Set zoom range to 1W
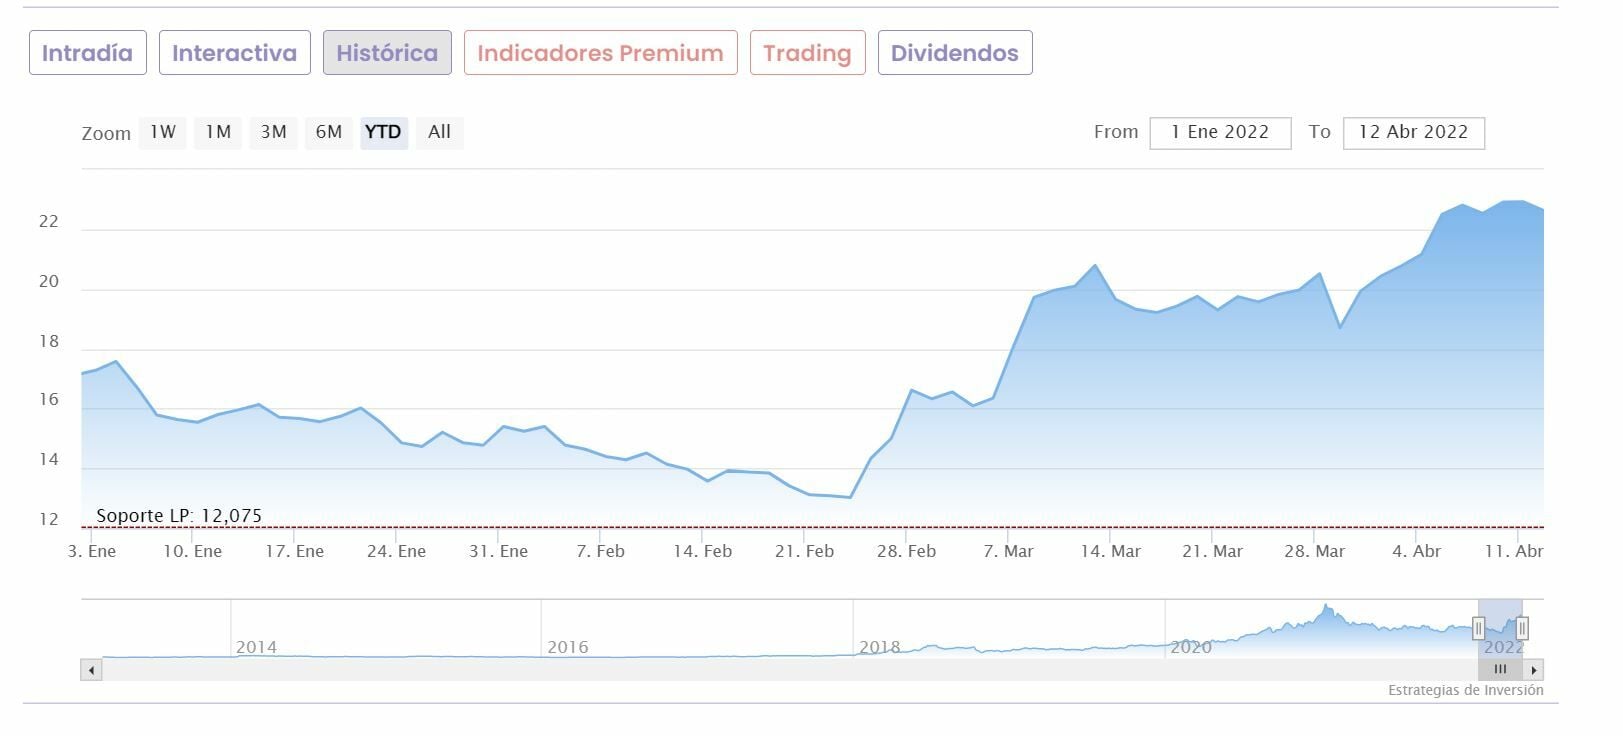Viewport: 1623px width, 736px height. click(163, 132)
